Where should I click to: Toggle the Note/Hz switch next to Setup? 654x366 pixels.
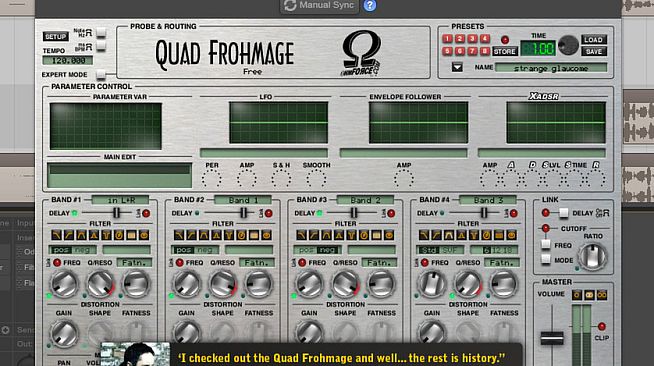click(x=101, y=33)
